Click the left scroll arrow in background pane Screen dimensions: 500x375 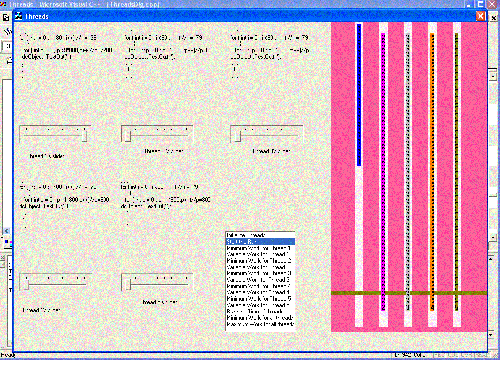7,231
